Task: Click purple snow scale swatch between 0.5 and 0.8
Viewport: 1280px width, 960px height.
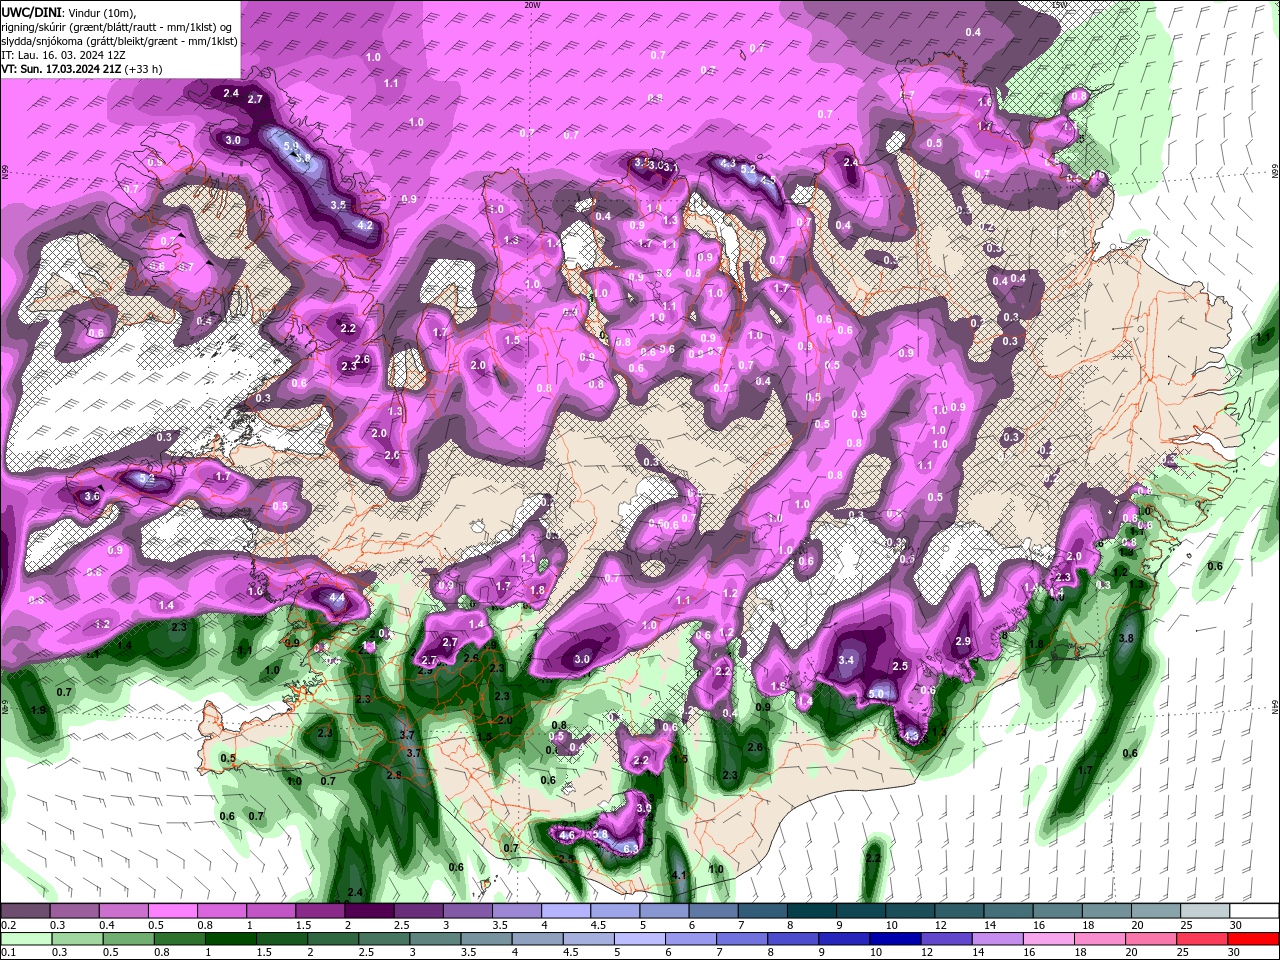Action: 172,911
